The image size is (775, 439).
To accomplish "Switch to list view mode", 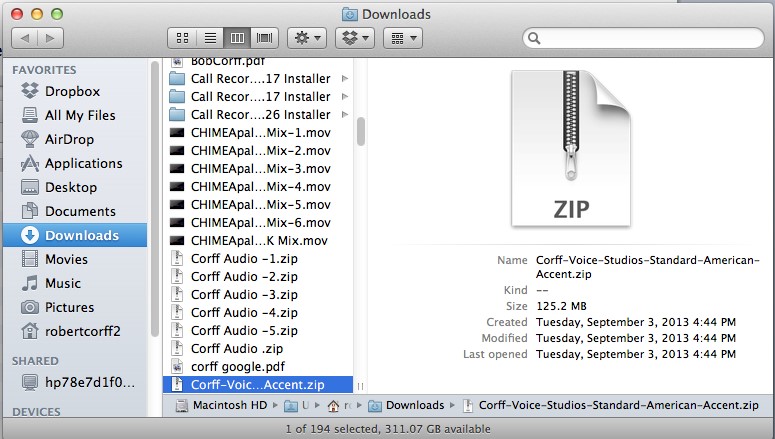I will point(210,38).
